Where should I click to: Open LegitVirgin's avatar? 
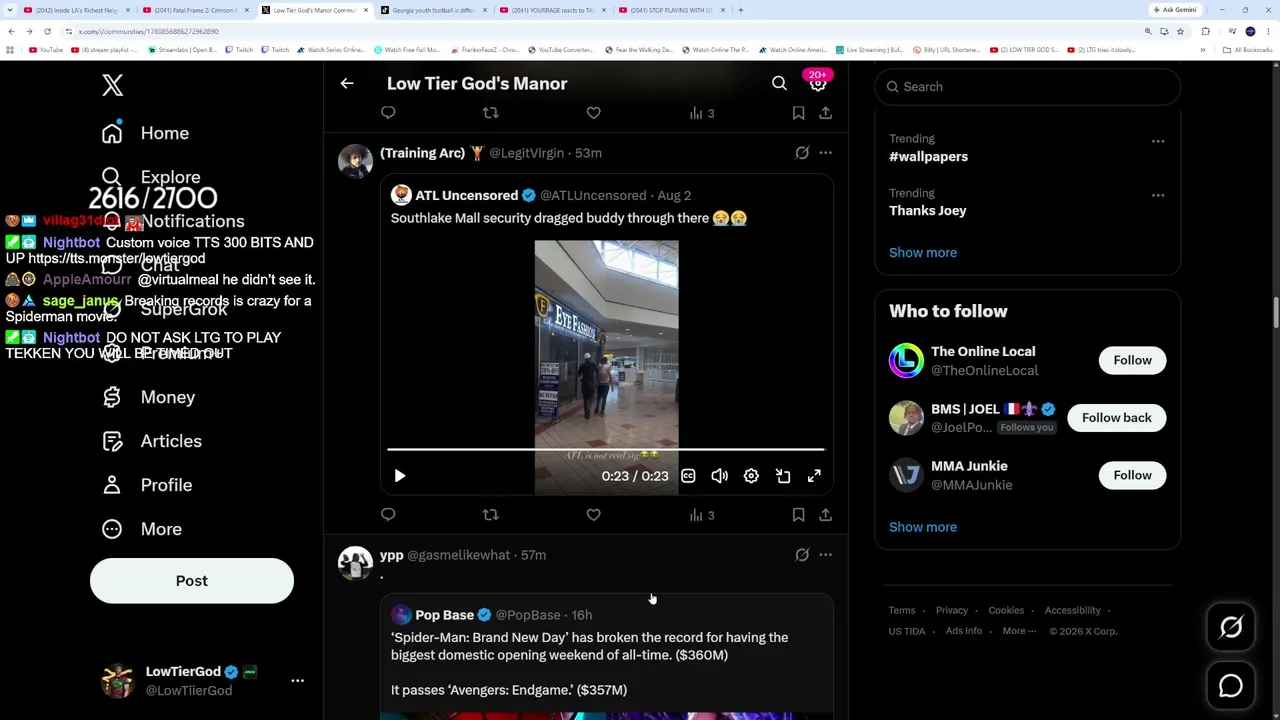point(355,161)
